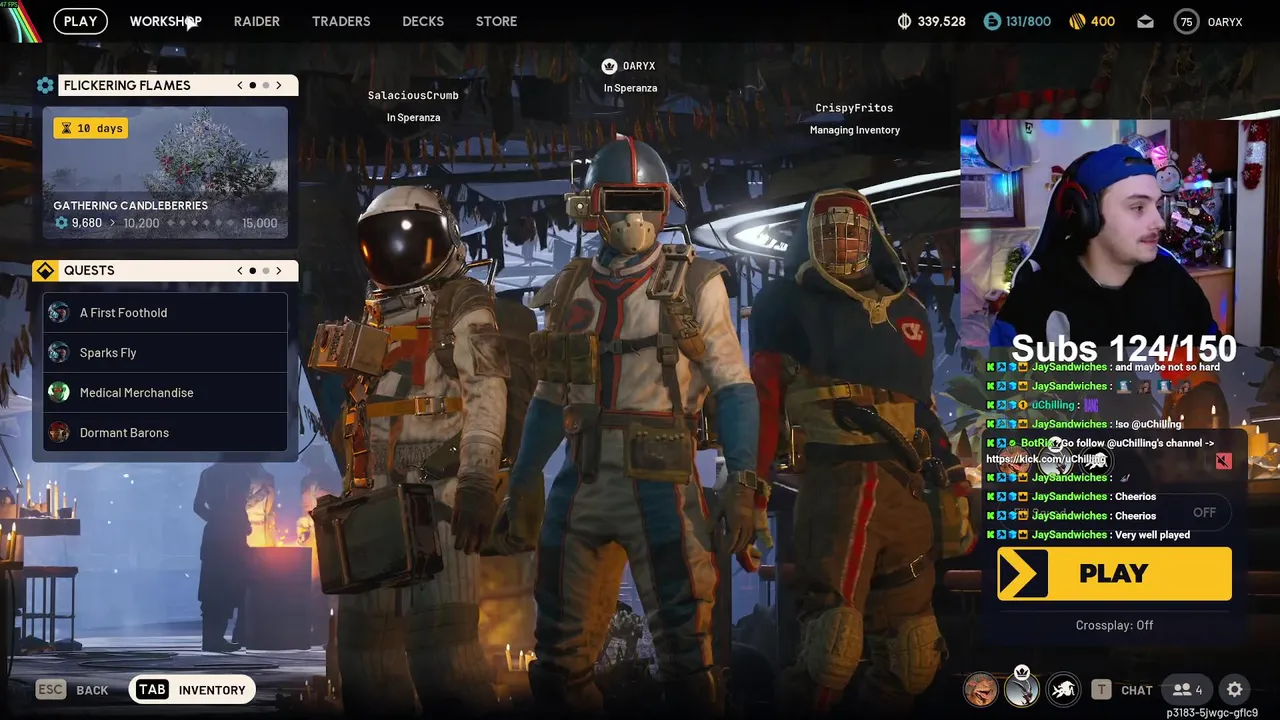Start matchmaking with the yellow PLAY button

(x=1114, y=573)
